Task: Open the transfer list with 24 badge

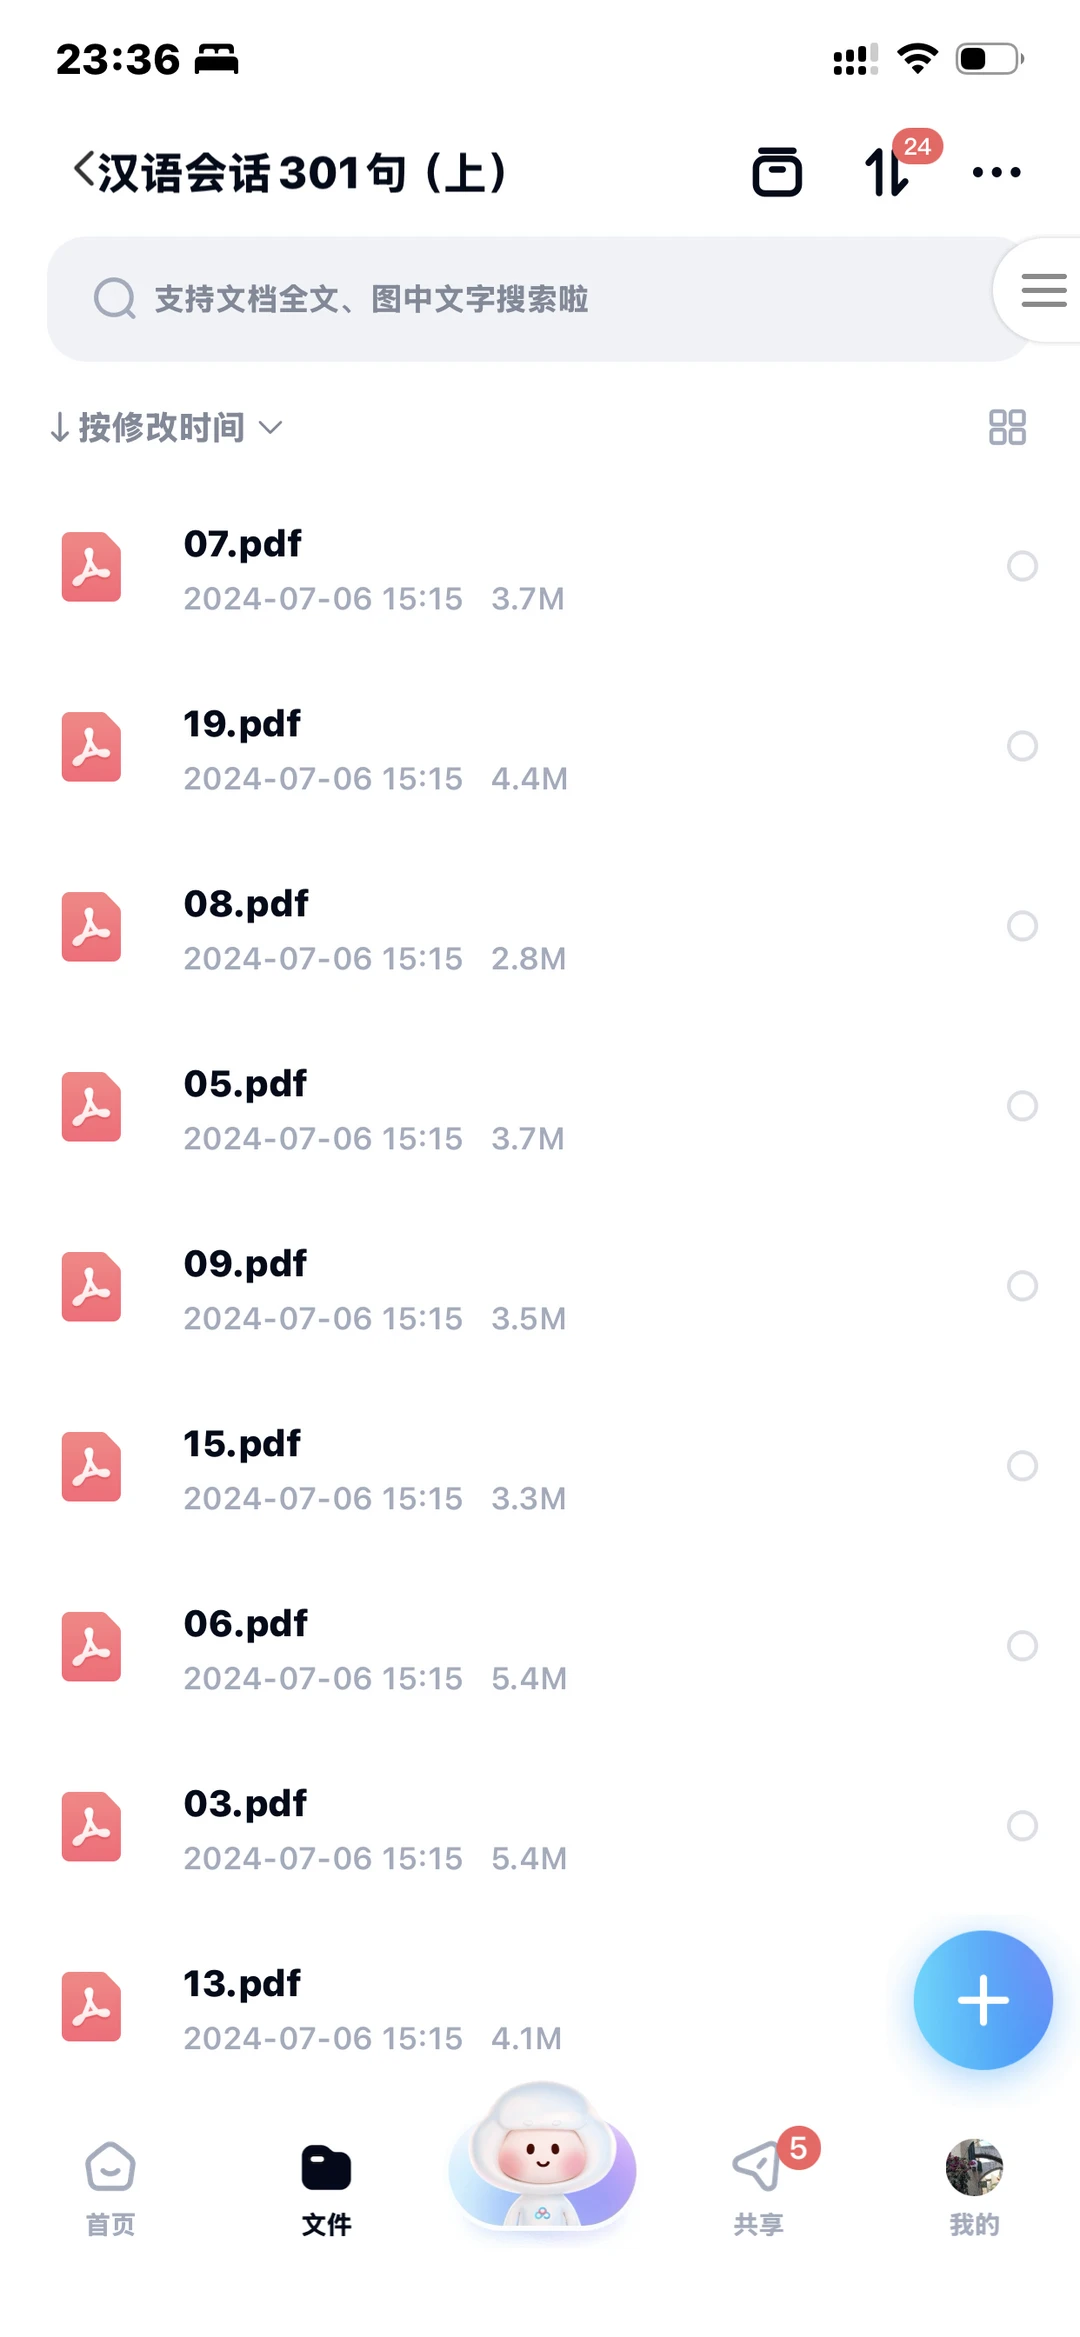Action: point(889,171)
